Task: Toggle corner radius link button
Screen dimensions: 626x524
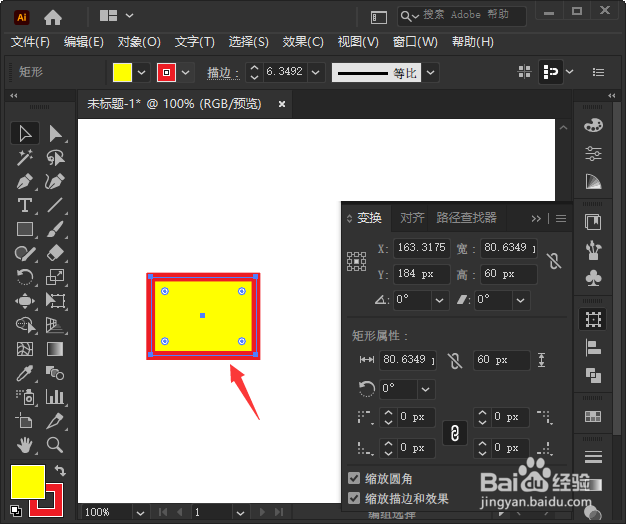Action: click(455, 433)
